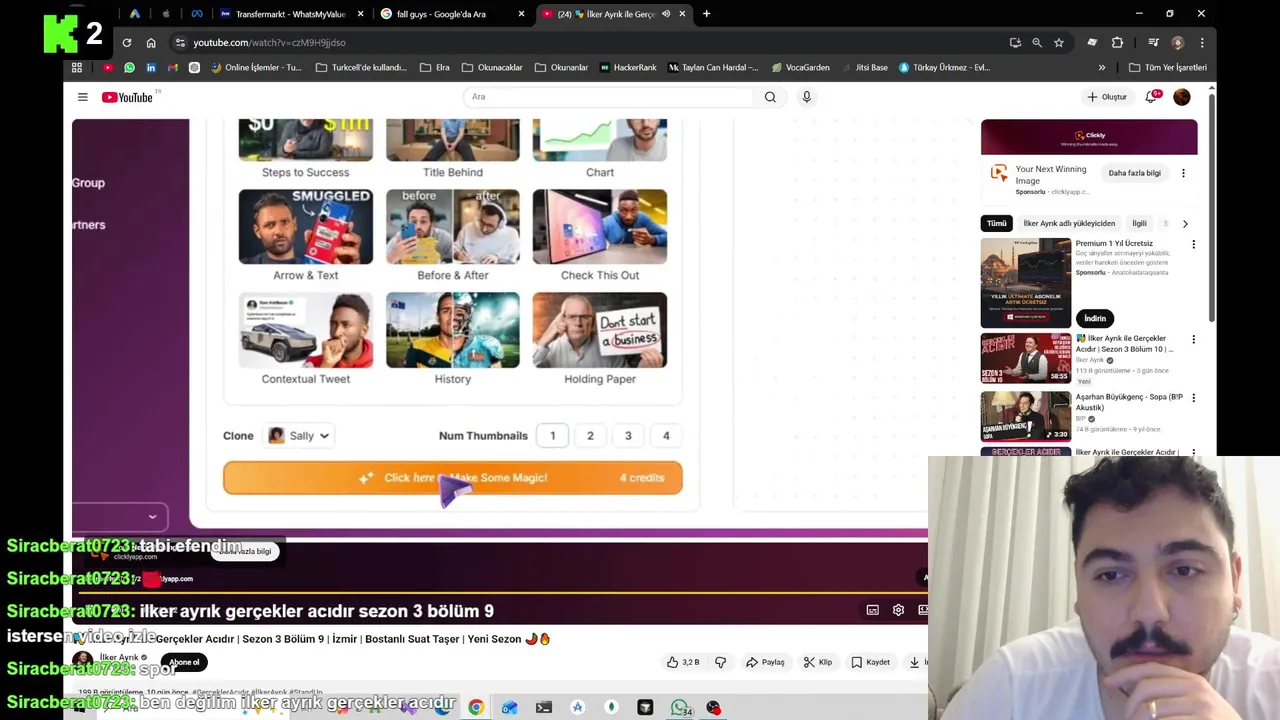This screenshot has width=1280, height=720.
Task: Open options for Premium 1 Yıl Ücretsiz ad
Action: pos(1193,244)
